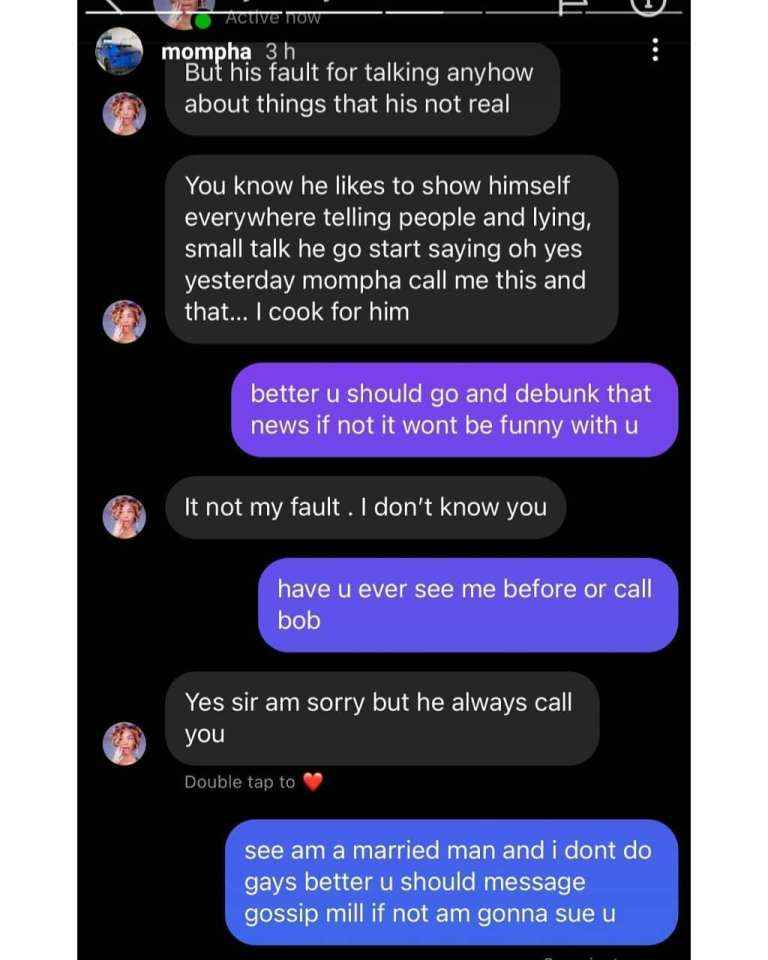Tap mompha's round profile picture
768x960 pixels.
tap(119, 51)
